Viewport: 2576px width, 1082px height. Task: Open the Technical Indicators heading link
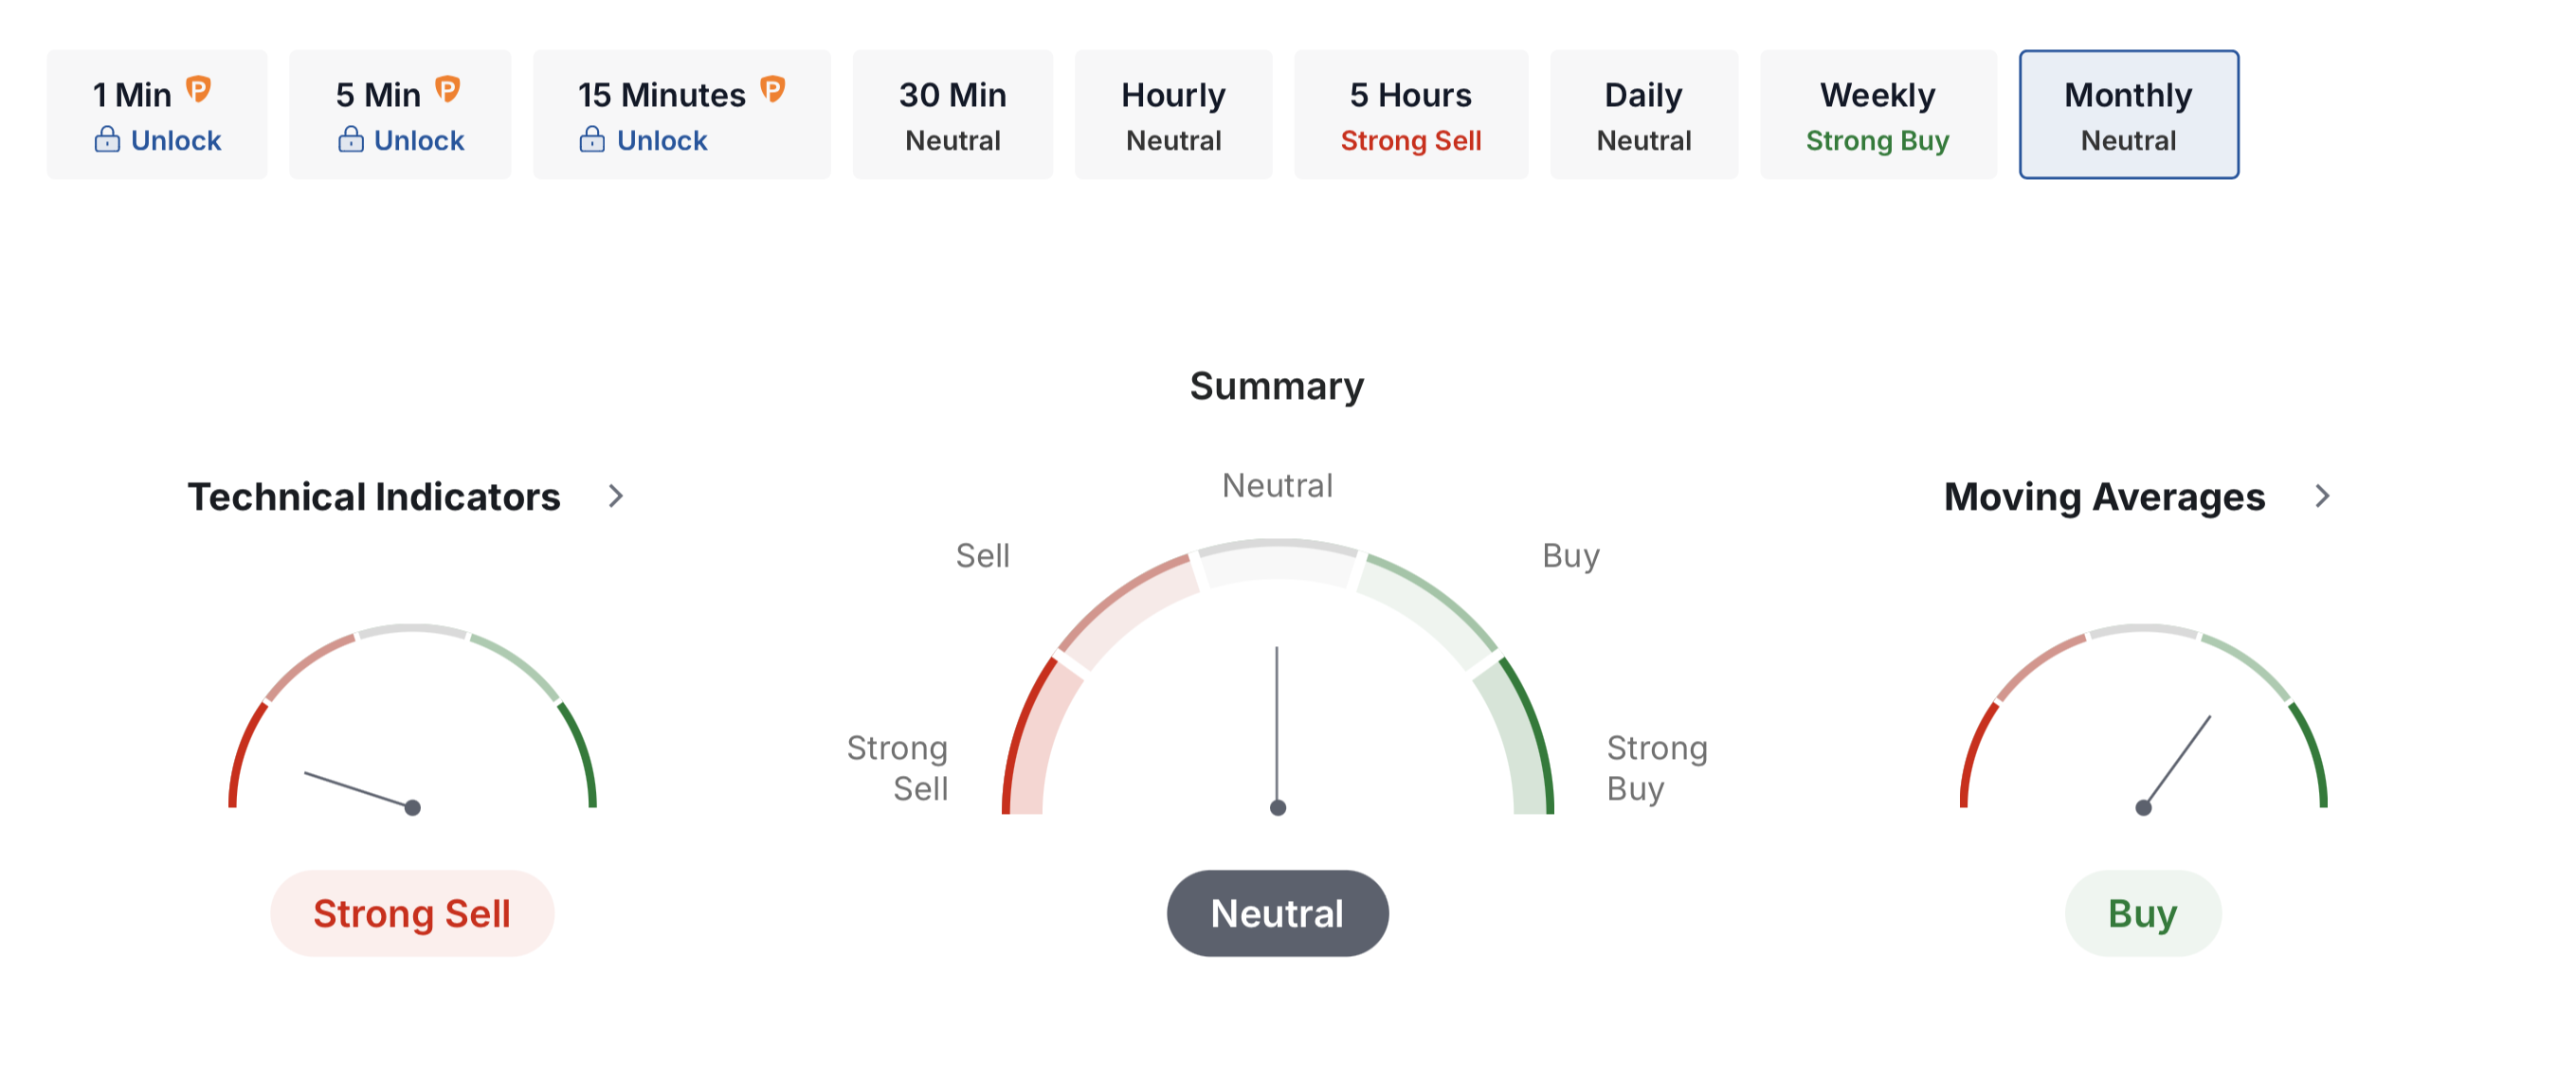[374, 497]
